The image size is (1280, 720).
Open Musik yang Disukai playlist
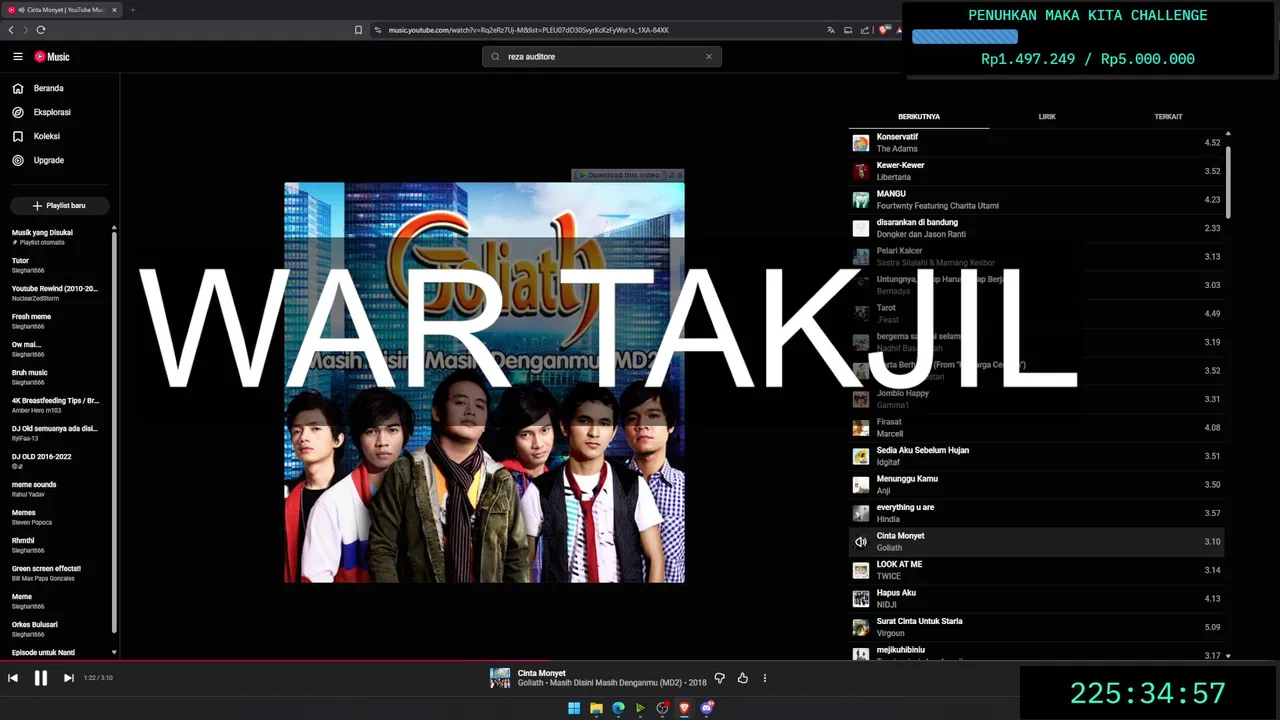pyautogui.click(x=55, y=237)
